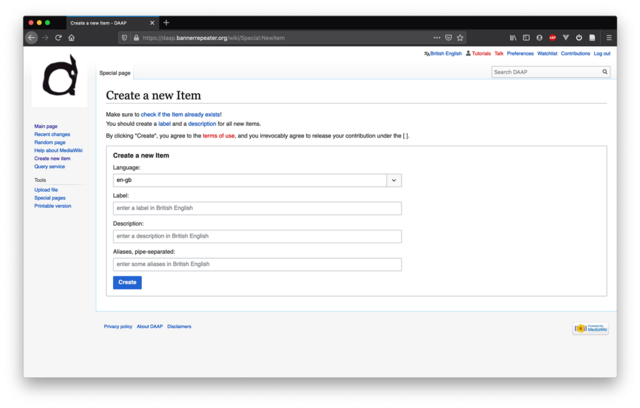
Task: Click the terms of use link
Action: pyautogui.click(x=219, y=135)
